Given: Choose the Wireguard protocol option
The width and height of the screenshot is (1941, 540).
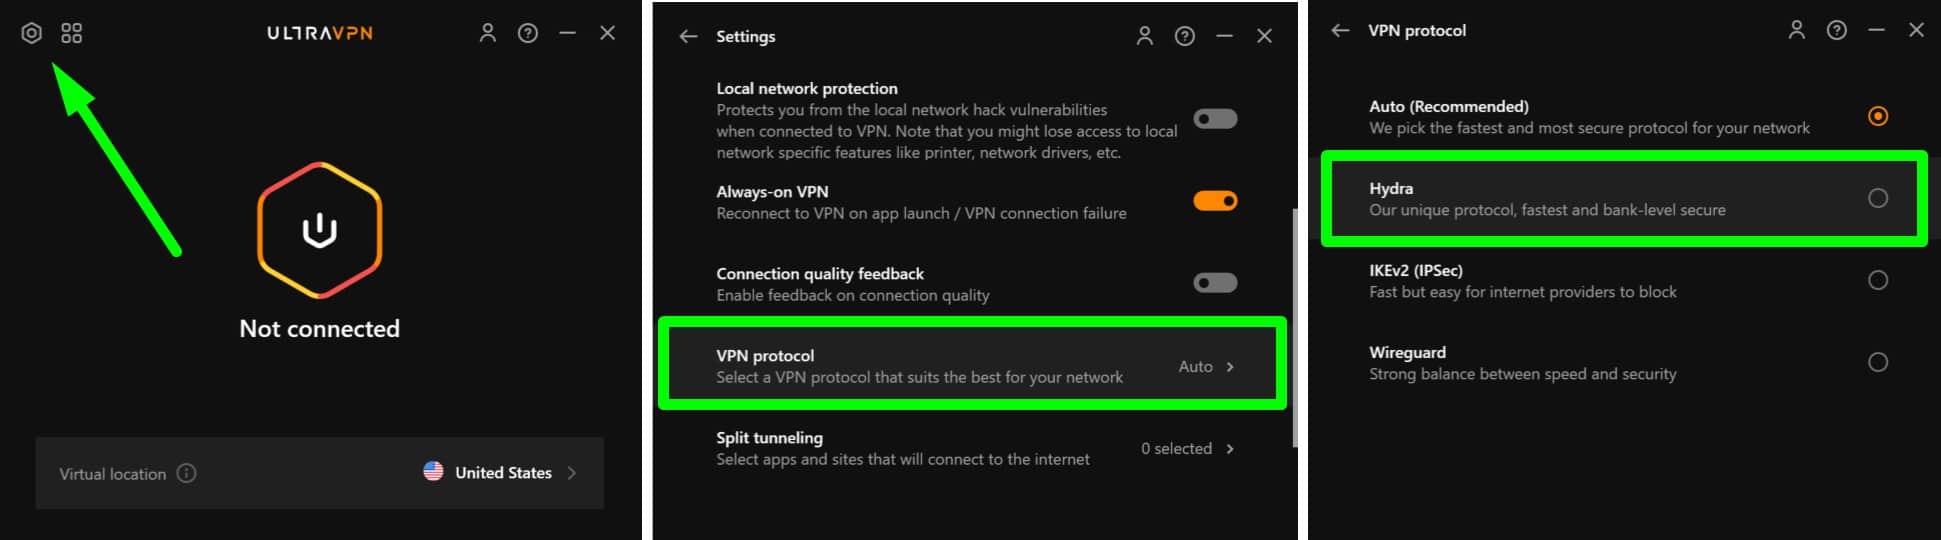Looking at the screenshot, I should click(1878, 362).
